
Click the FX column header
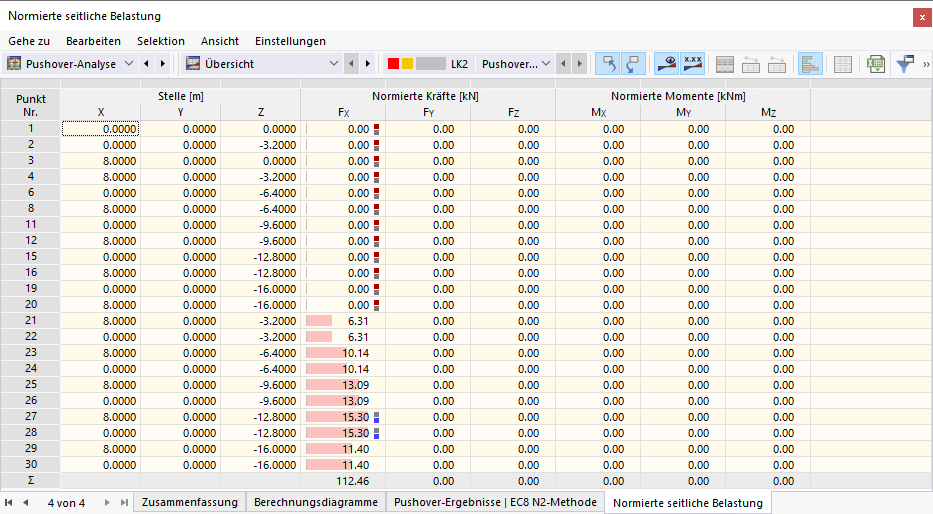pyautogui.click(x=343, y=112)
